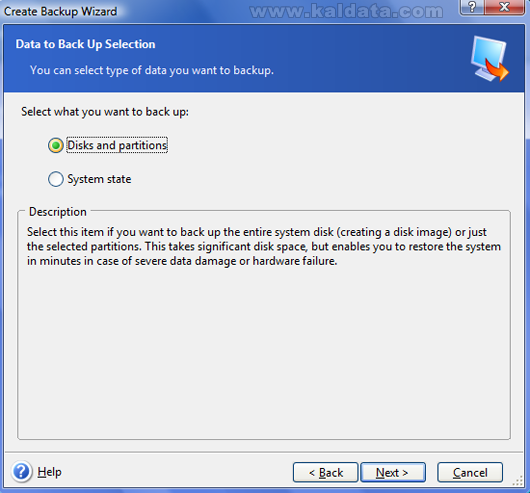Click the resize grip in the window corner
The width and height of the screenshot is (530, 493).
(x=518, y=481)
